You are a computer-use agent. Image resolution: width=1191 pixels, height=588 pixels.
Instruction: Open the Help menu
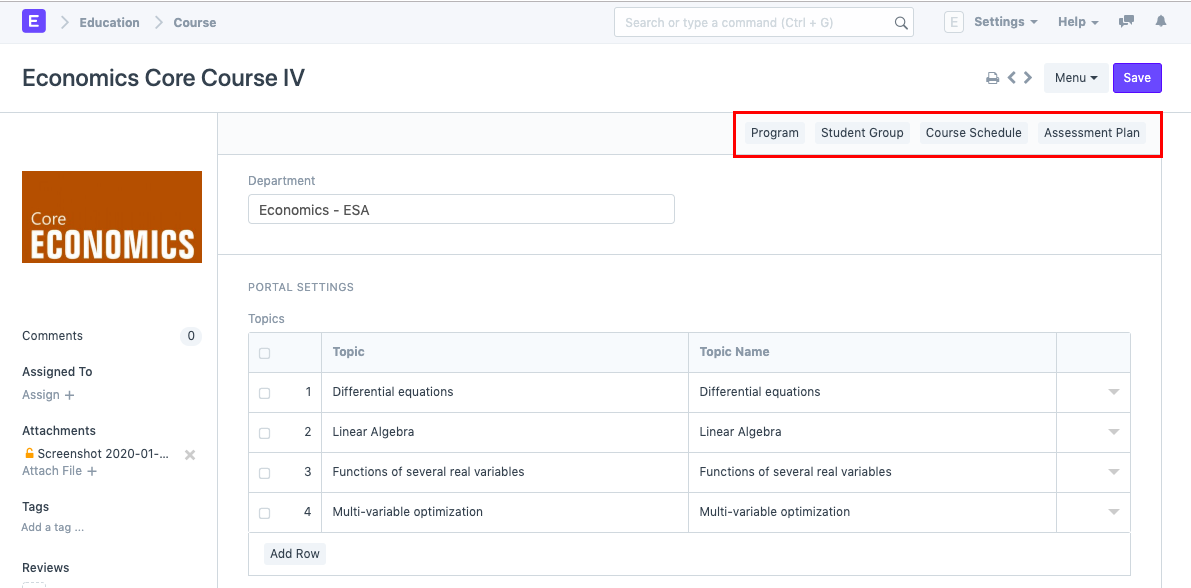pyautogui.click(x=1077, y=22)
